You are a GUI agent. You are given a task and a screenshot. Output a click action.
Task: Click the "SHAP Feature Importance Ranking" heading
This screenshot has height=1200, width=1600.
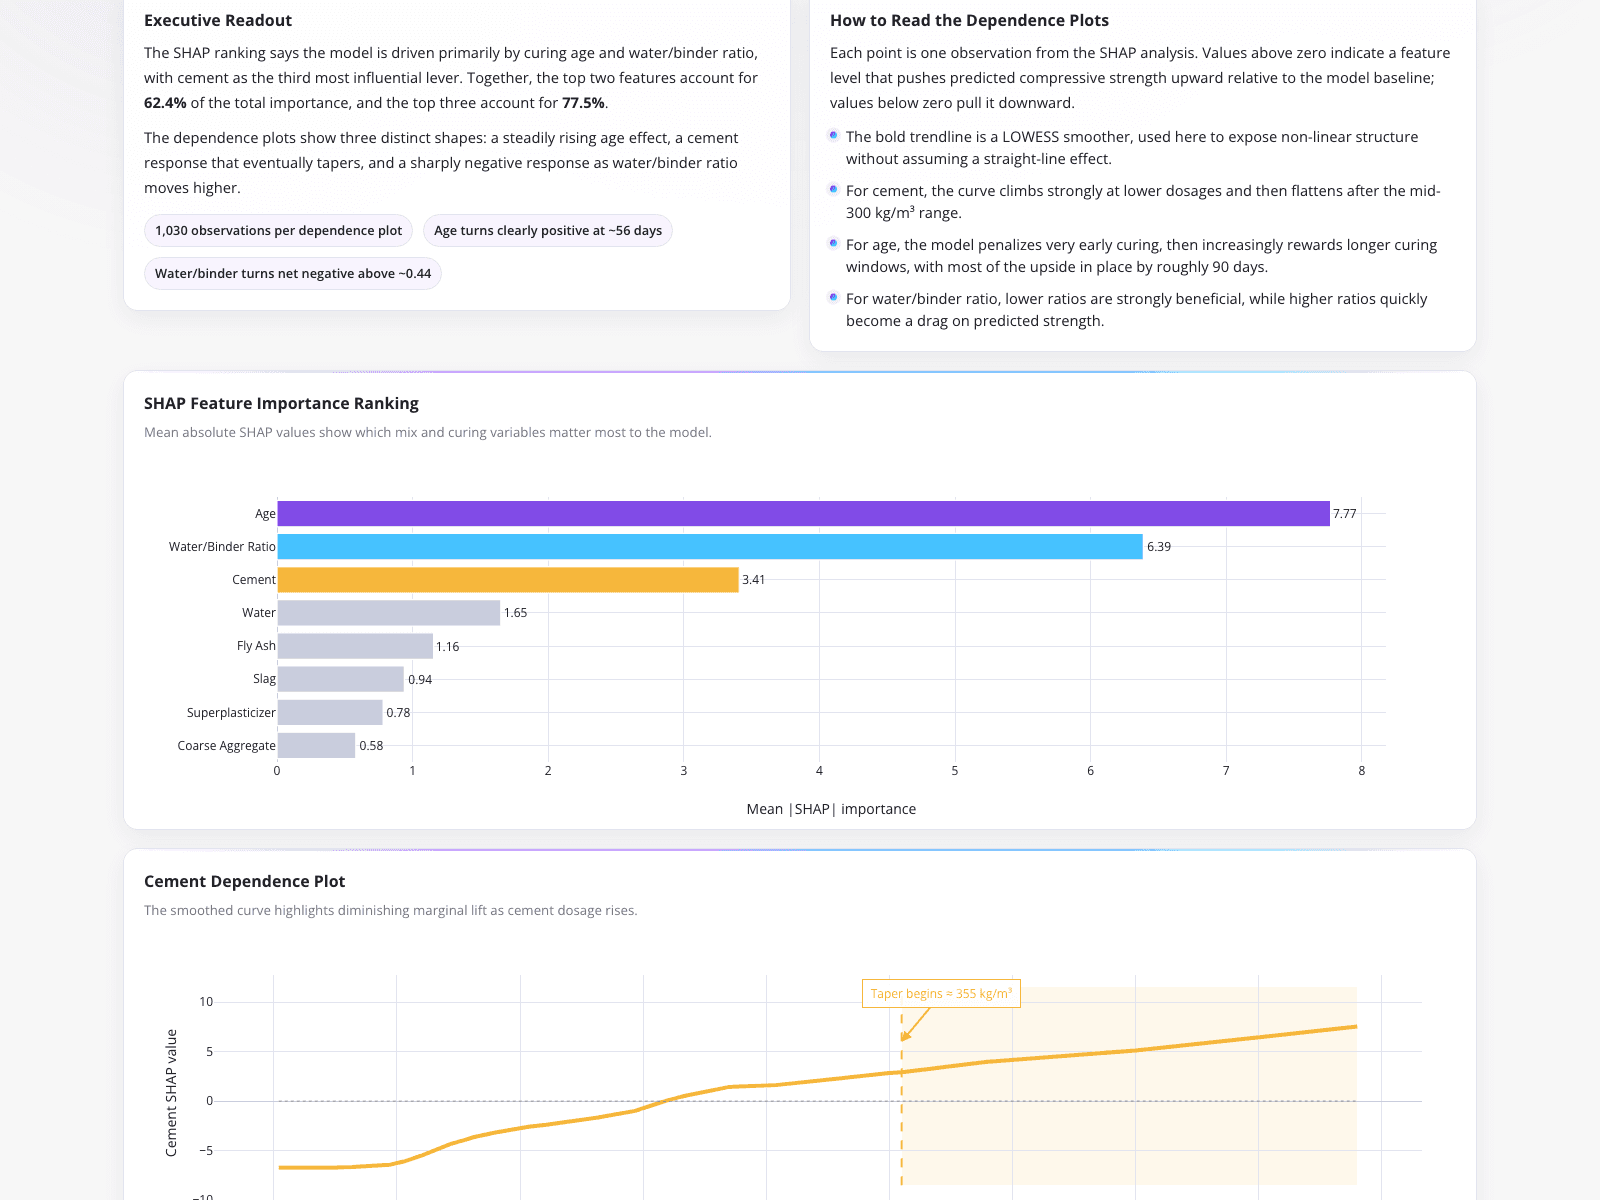[281, 404]
